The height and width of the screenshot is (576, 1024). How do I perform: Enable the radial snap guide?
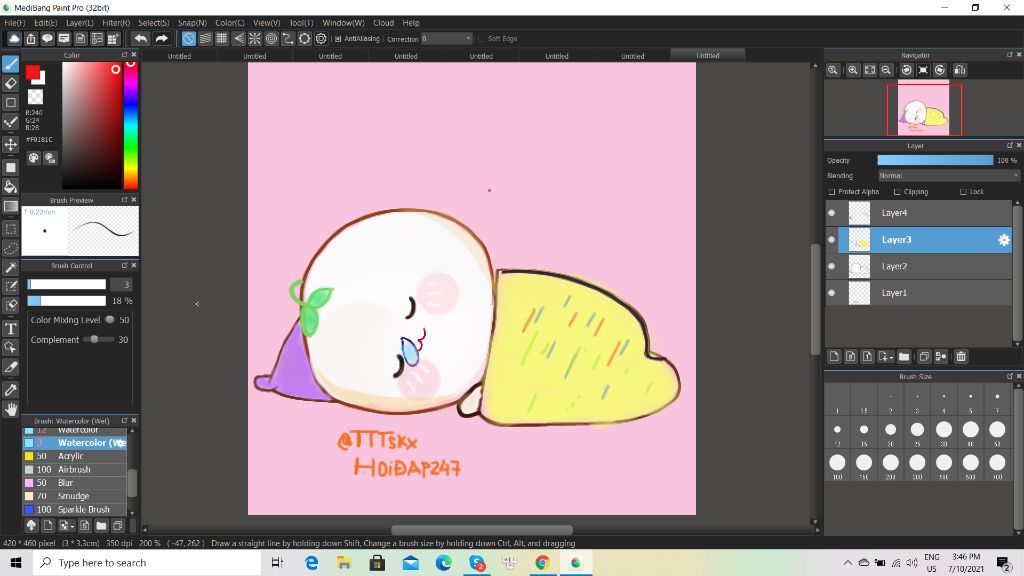click(255, 39)
